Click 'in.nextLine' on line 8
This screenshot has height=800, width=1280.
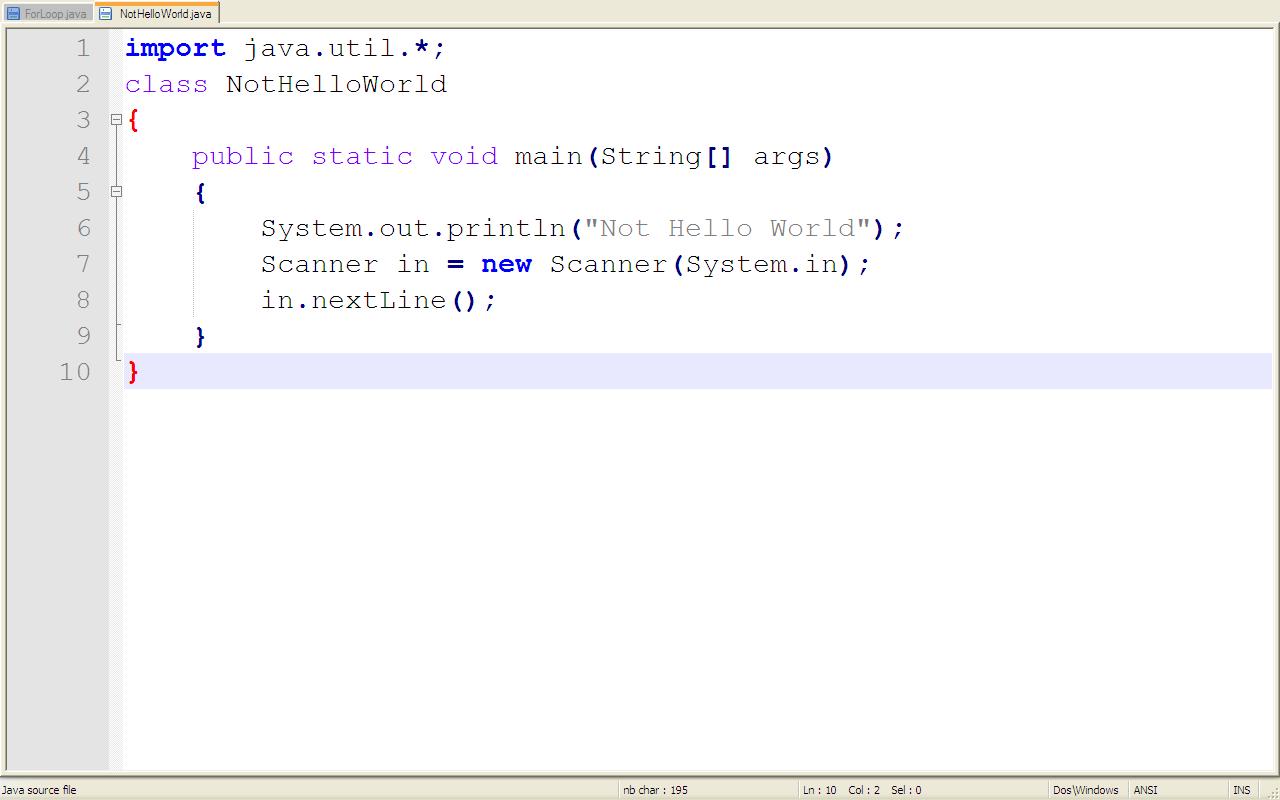point(353,300)
